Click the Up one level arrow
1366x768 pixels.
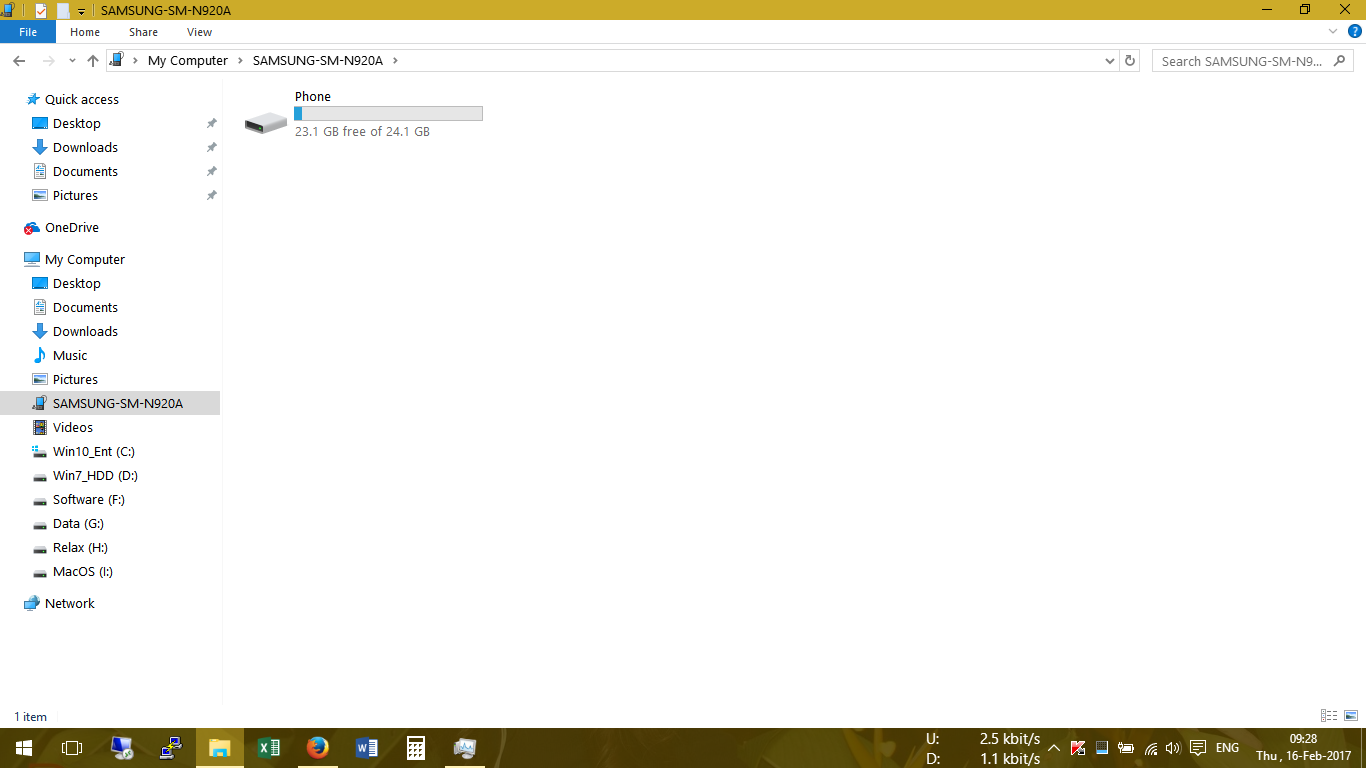93,61
